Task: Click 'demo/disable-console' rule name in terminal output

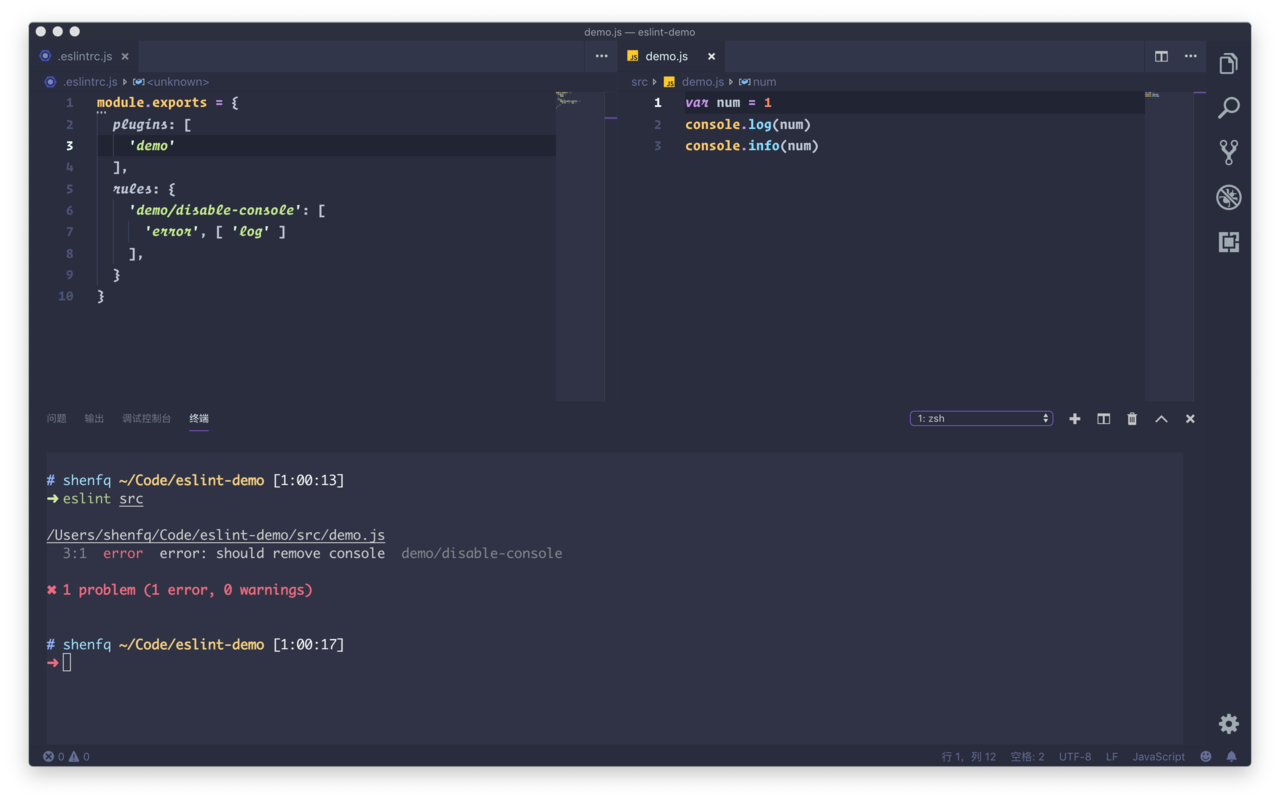Action: tap(482, 553)
